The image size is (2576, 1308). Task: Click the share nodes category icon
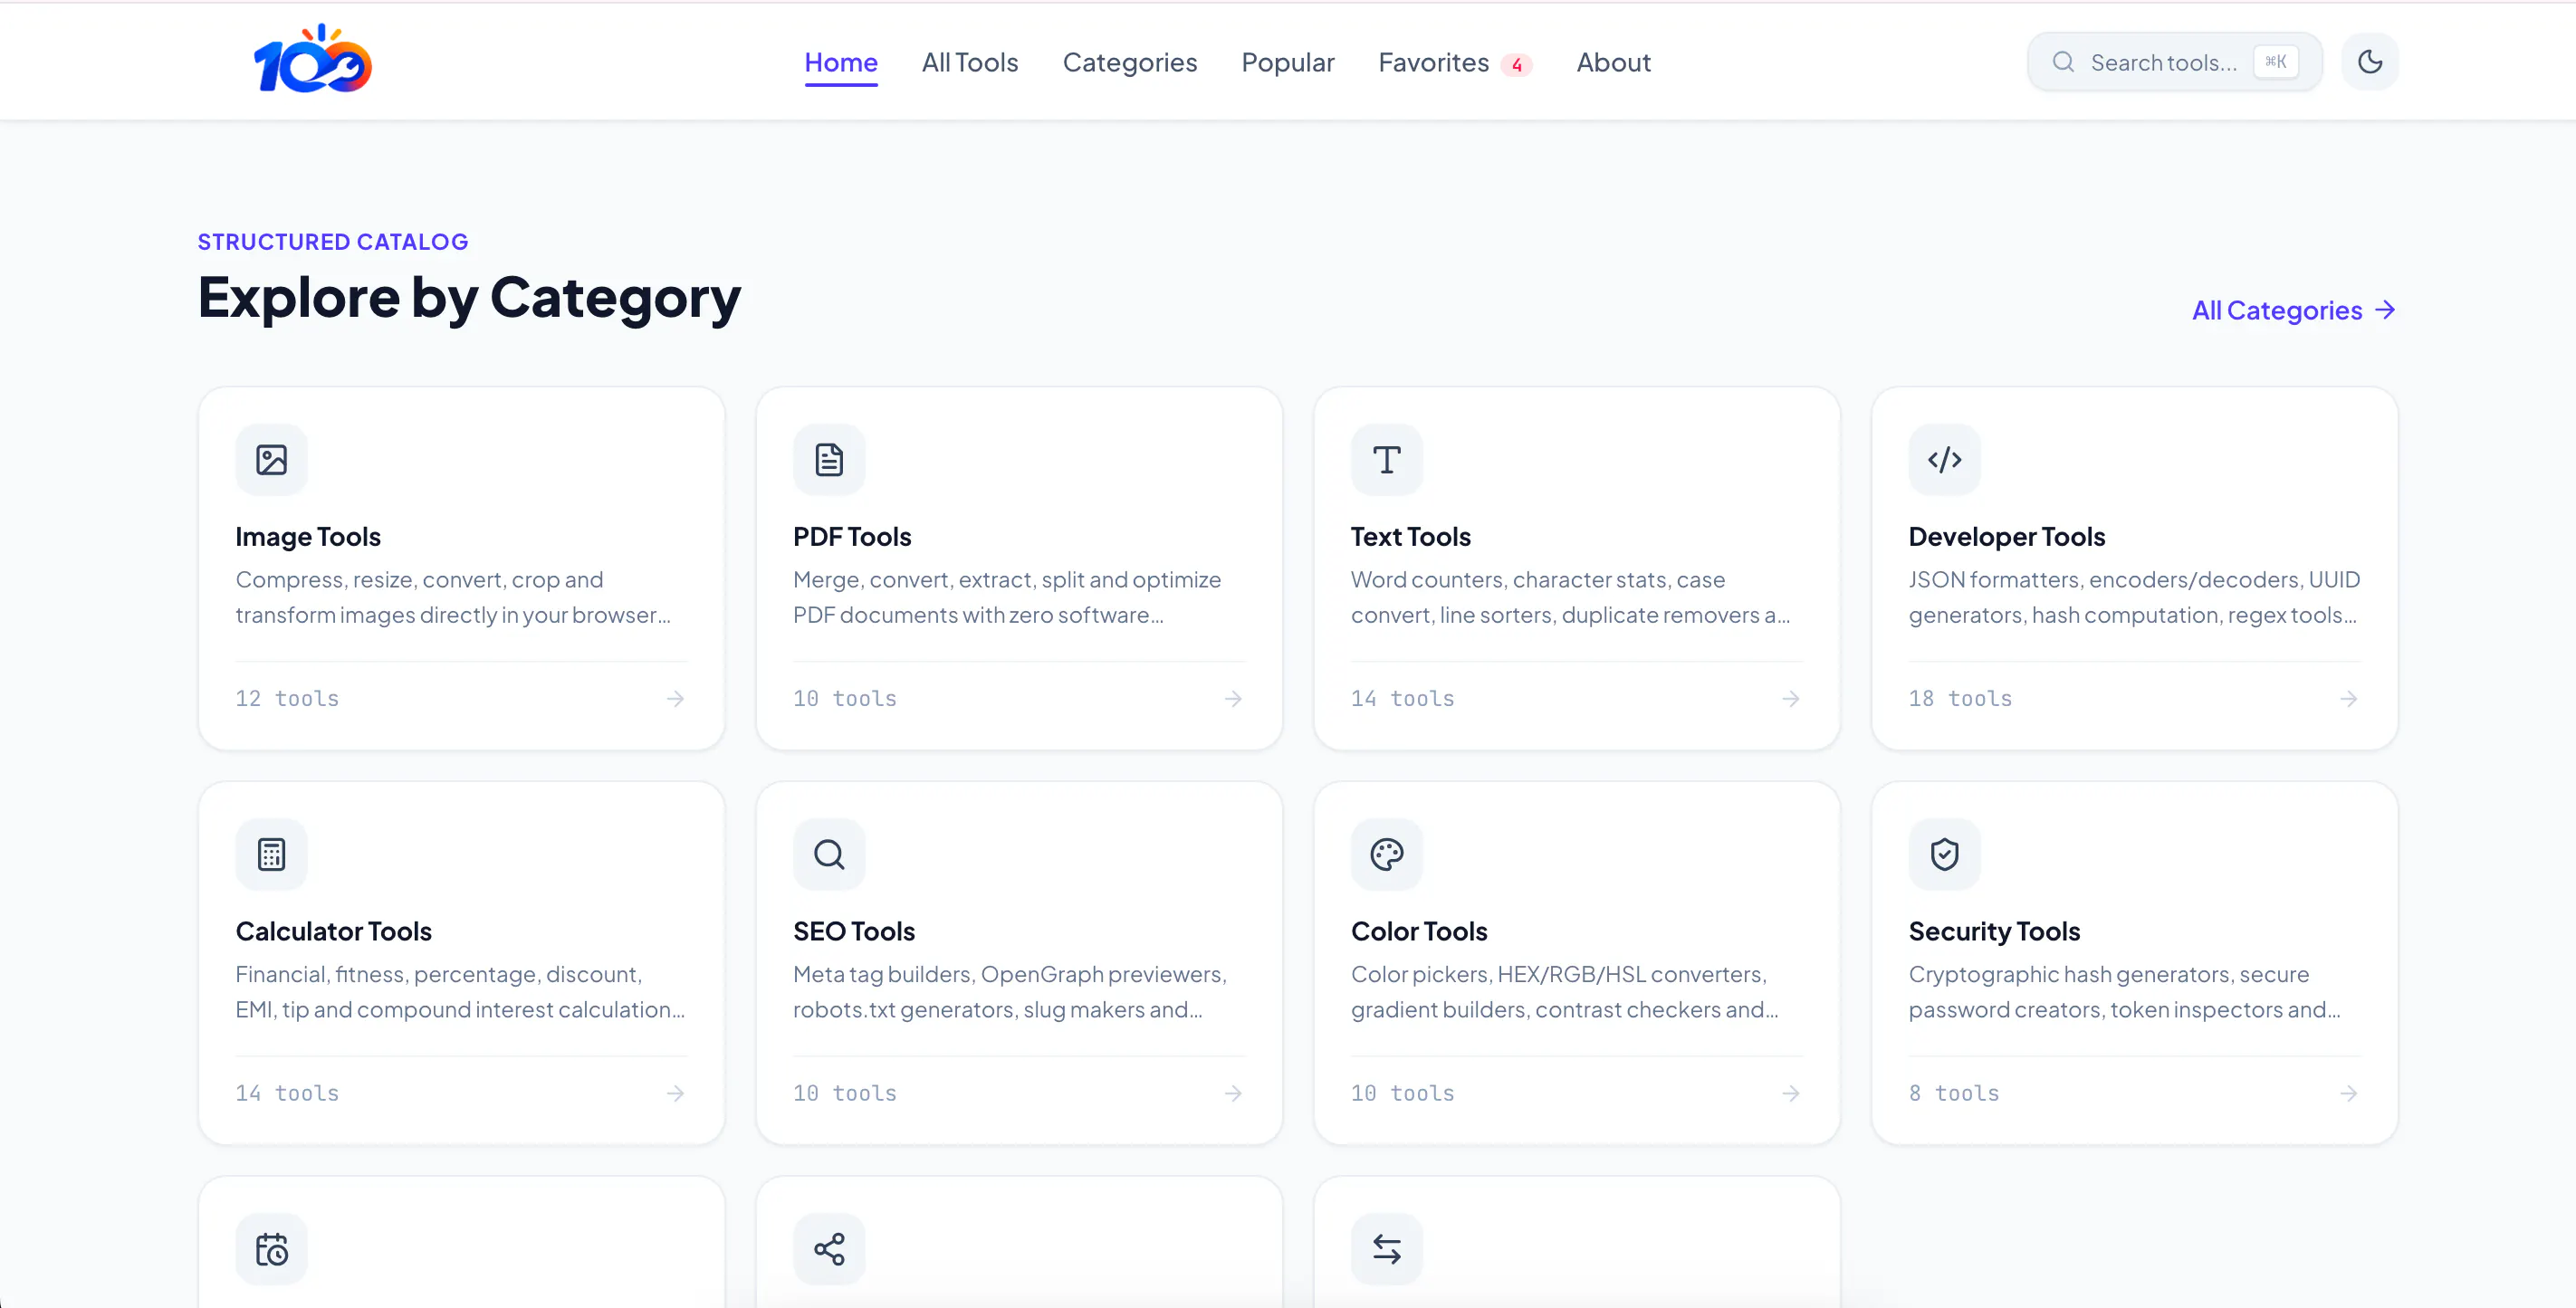pos(829,1249)
